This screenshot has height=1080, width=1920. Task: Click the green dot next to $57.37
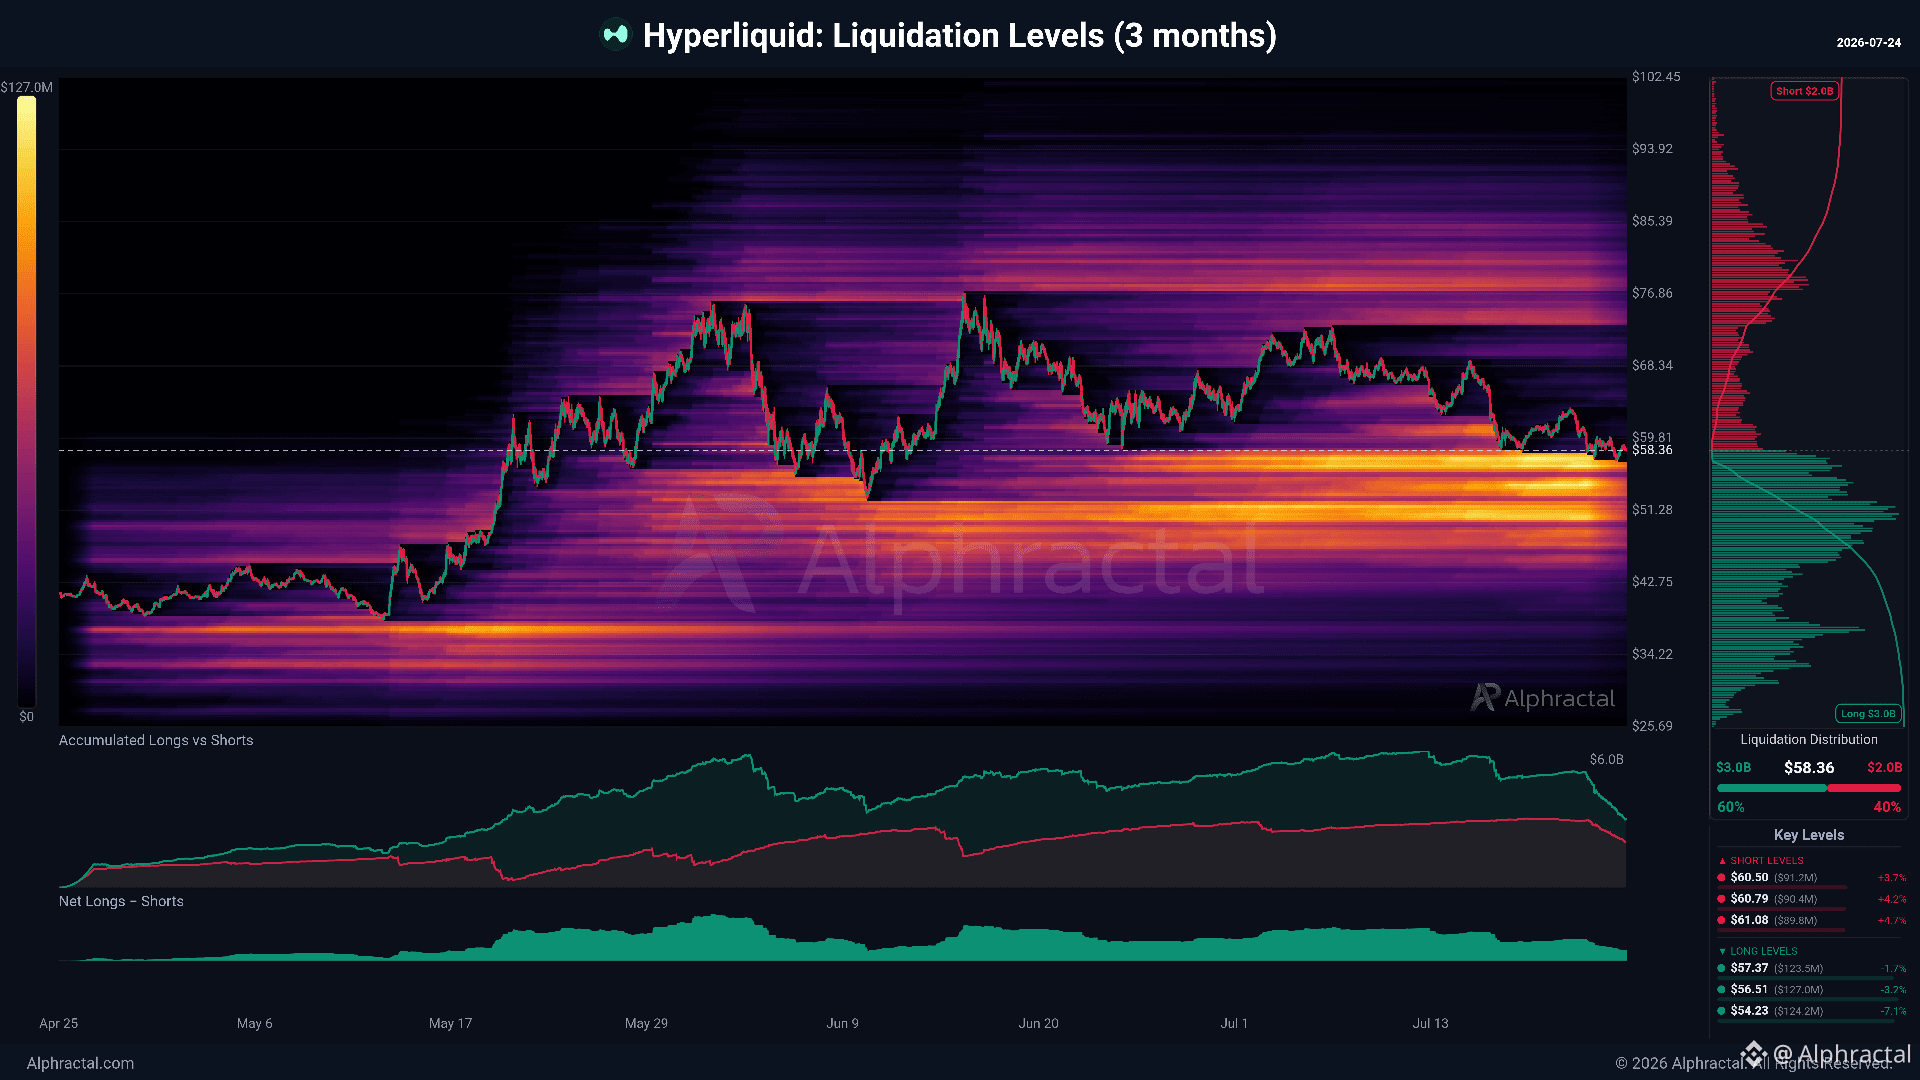point(1721,968)
